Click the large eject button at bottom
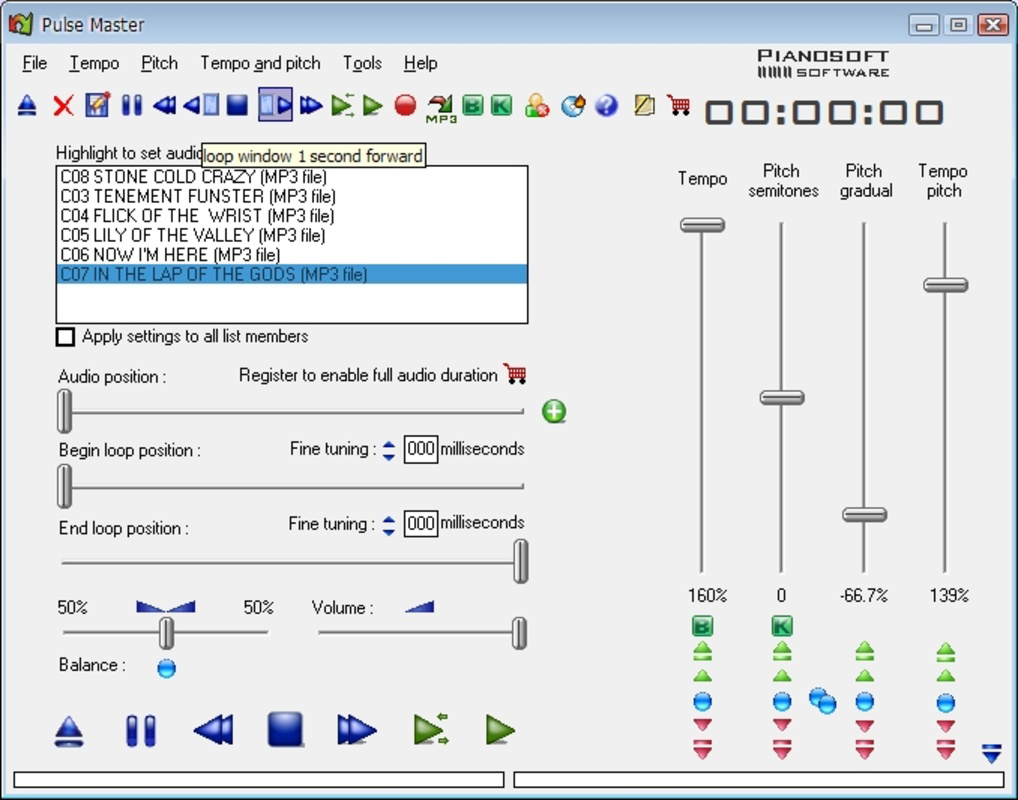The height and width of the screenshot is (800, 1018). pos(69,731)
